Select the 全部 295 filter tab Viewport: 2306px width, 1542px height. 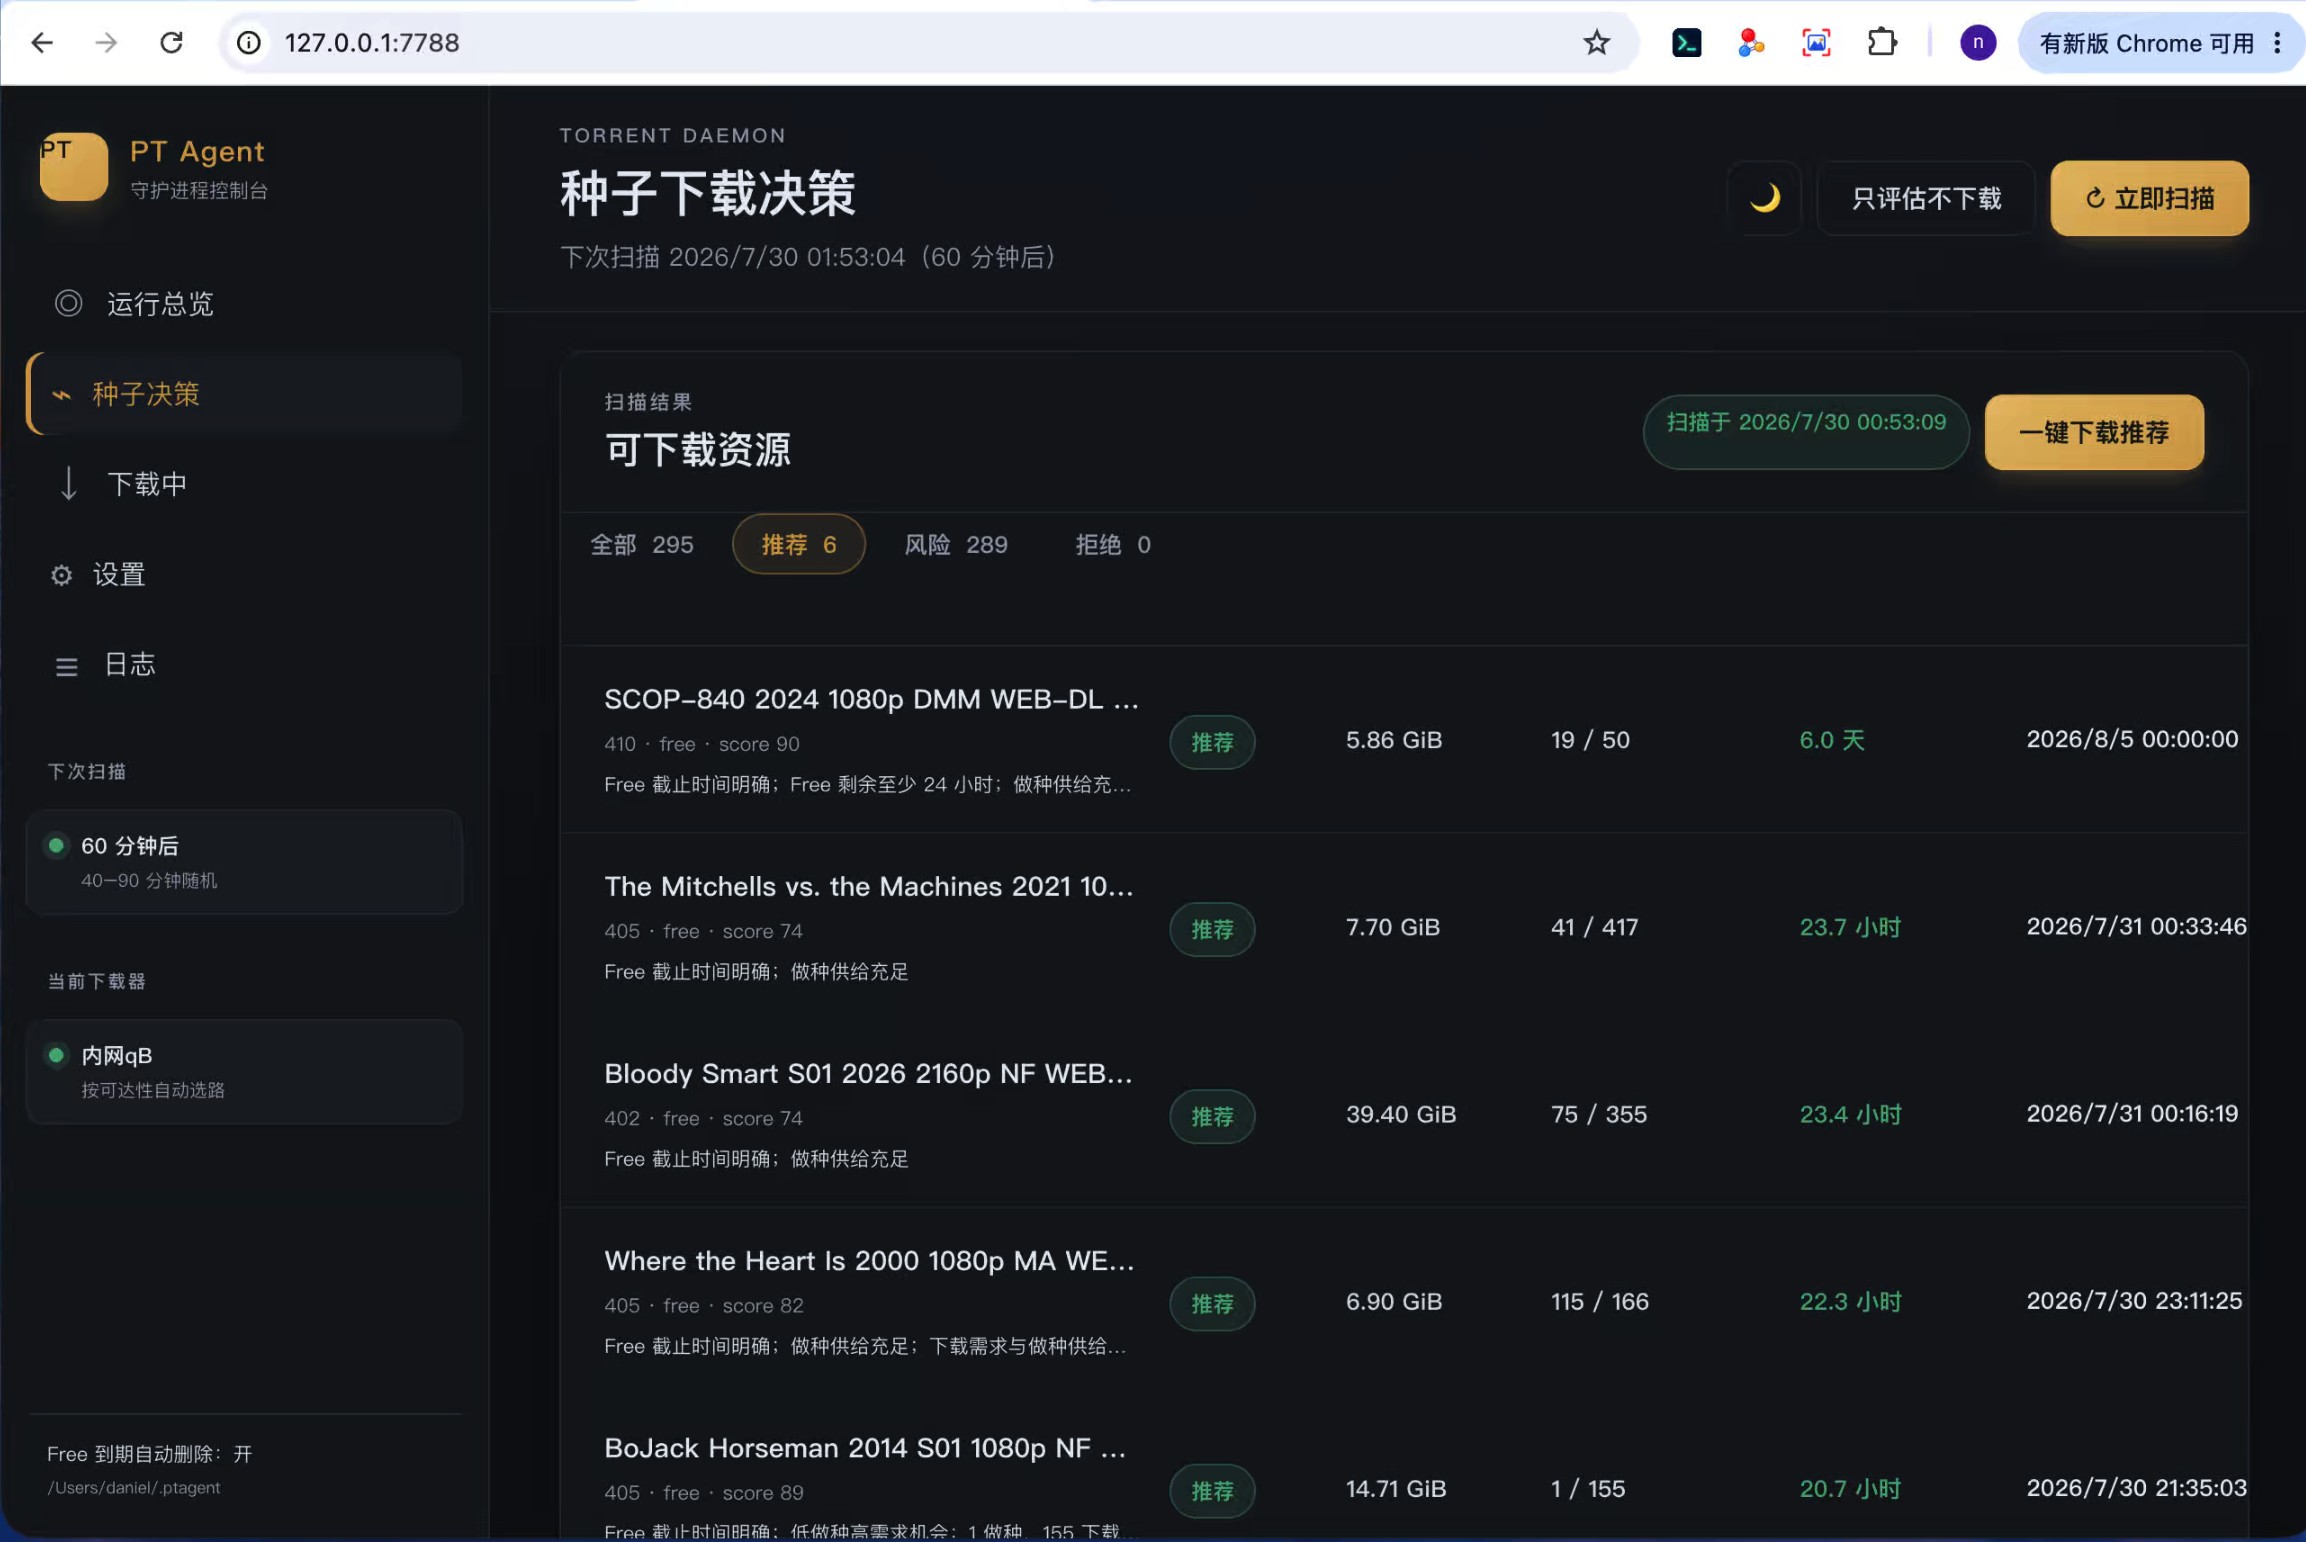pyautogui.click(x=641, y=544)
